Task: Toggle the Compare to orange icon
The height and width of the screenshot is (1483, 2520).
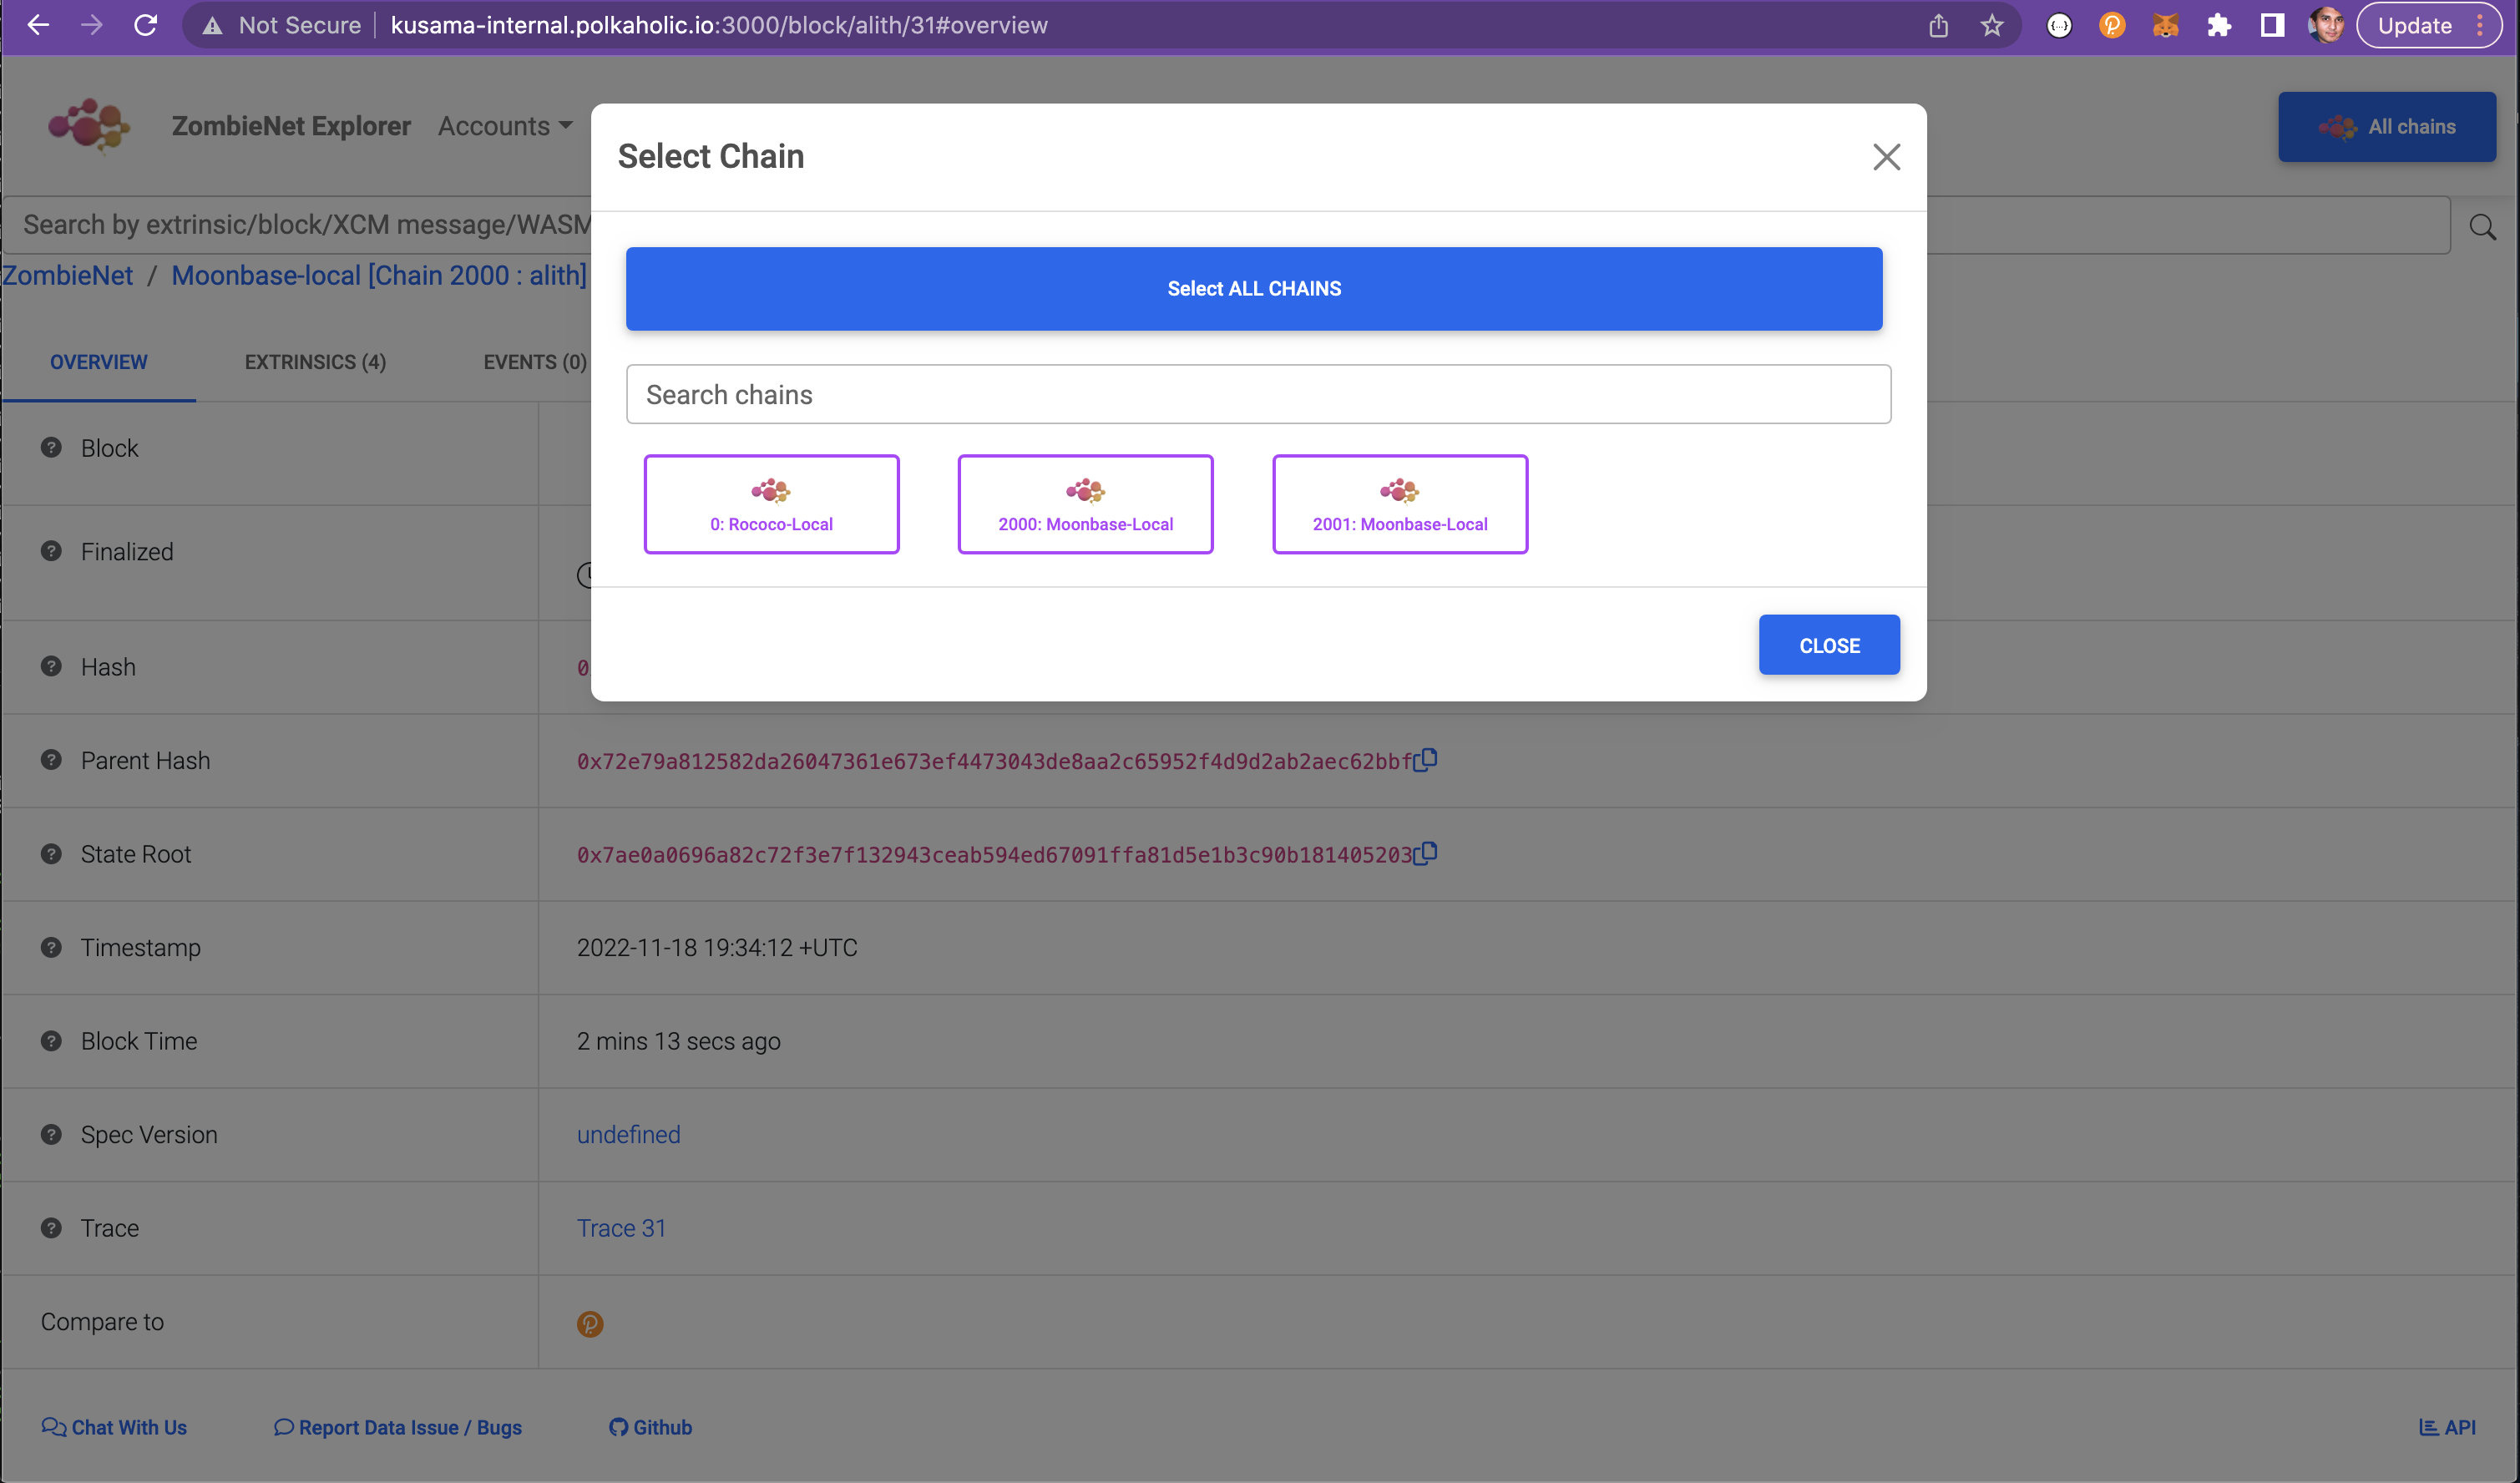Action: click(x=591, y=1324)
